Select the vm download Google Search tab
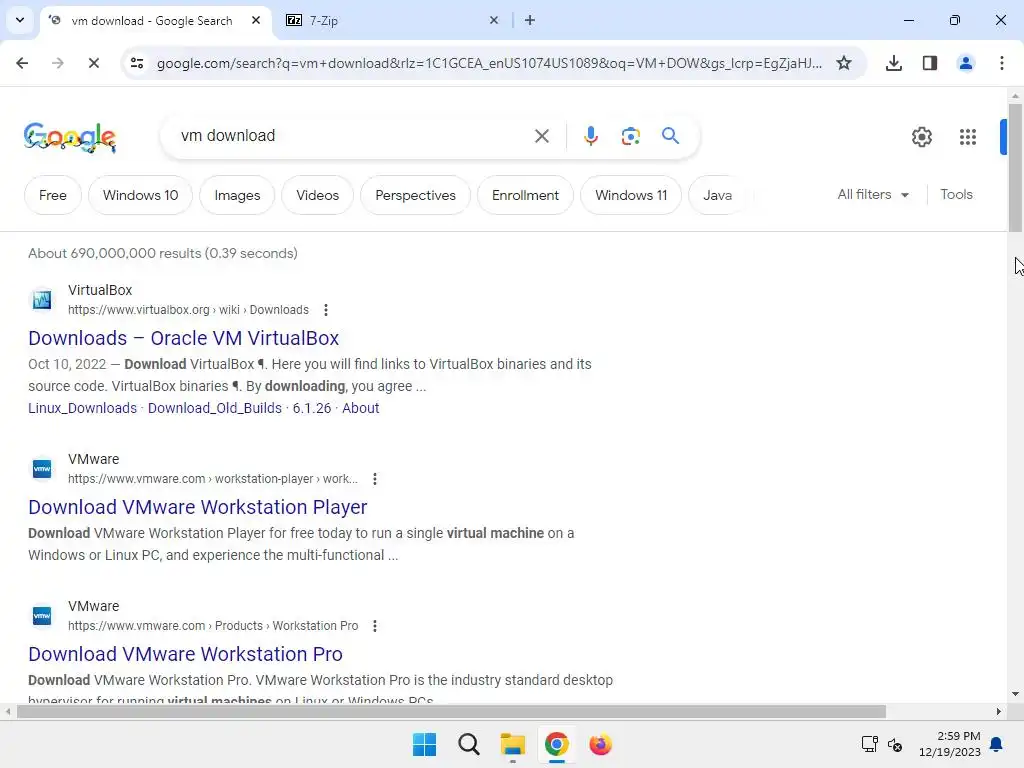Image resolution: width=1024 pixels, height=768 pixels. click(x=155, y=20)
